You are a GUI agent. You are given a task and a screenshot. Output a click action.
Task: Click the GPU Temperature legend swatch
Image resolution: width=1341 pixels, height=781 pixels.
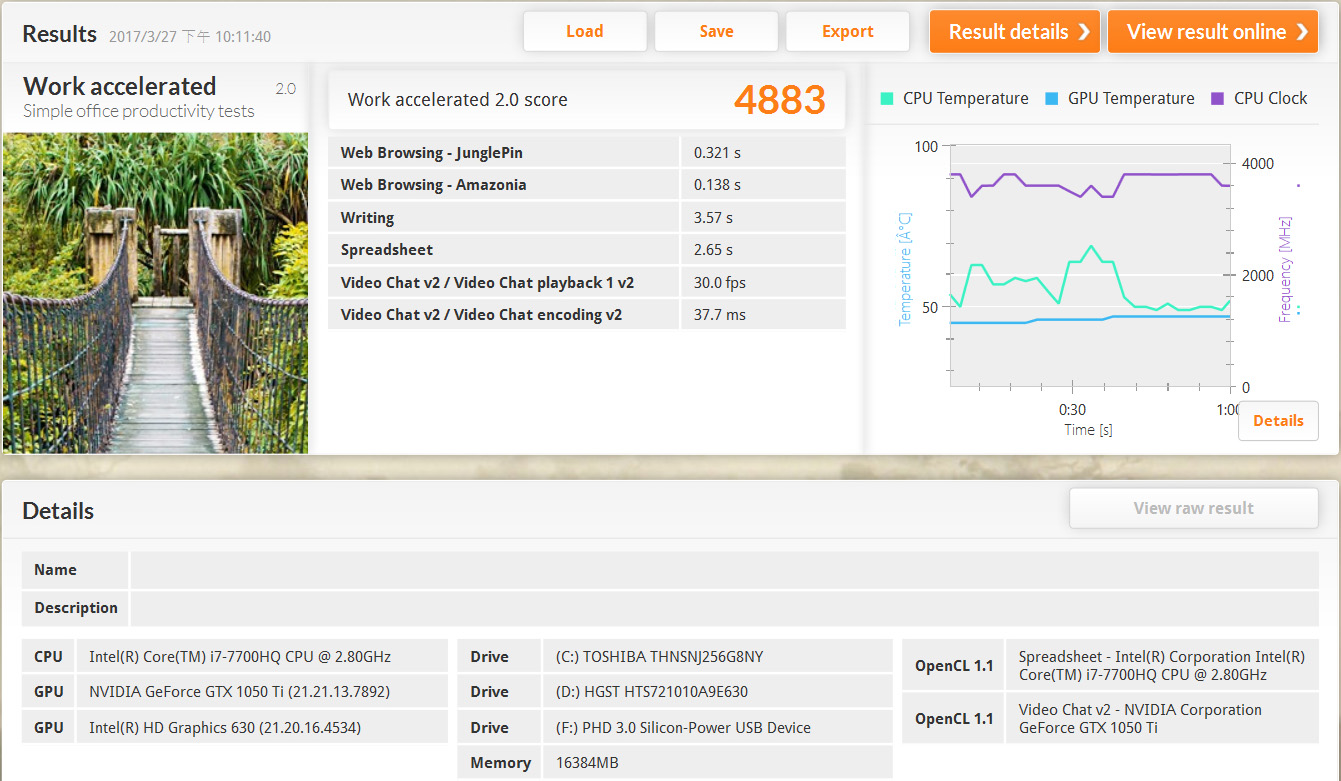[1052, 98]
